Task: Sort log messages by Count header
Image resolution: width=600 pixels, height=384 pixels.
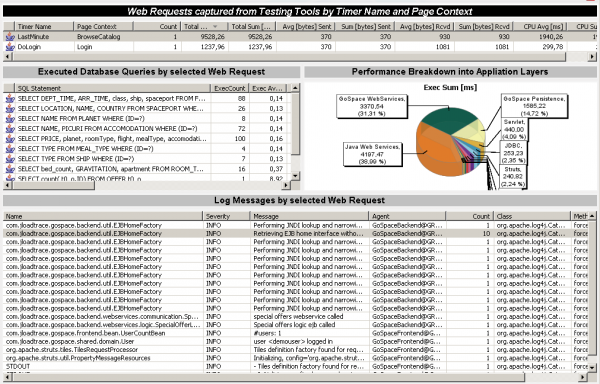Action: pyautogui.click(x=470, y=216)
